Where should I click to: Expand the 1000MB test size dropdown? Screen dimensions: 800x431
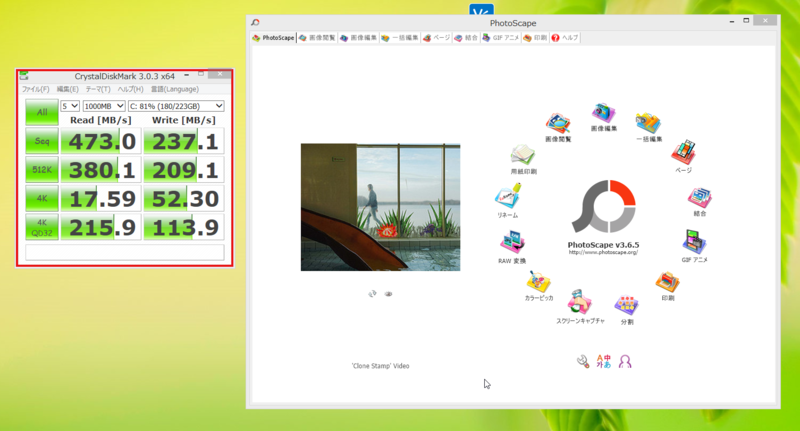pyautogui.click(x=104, y=106)
